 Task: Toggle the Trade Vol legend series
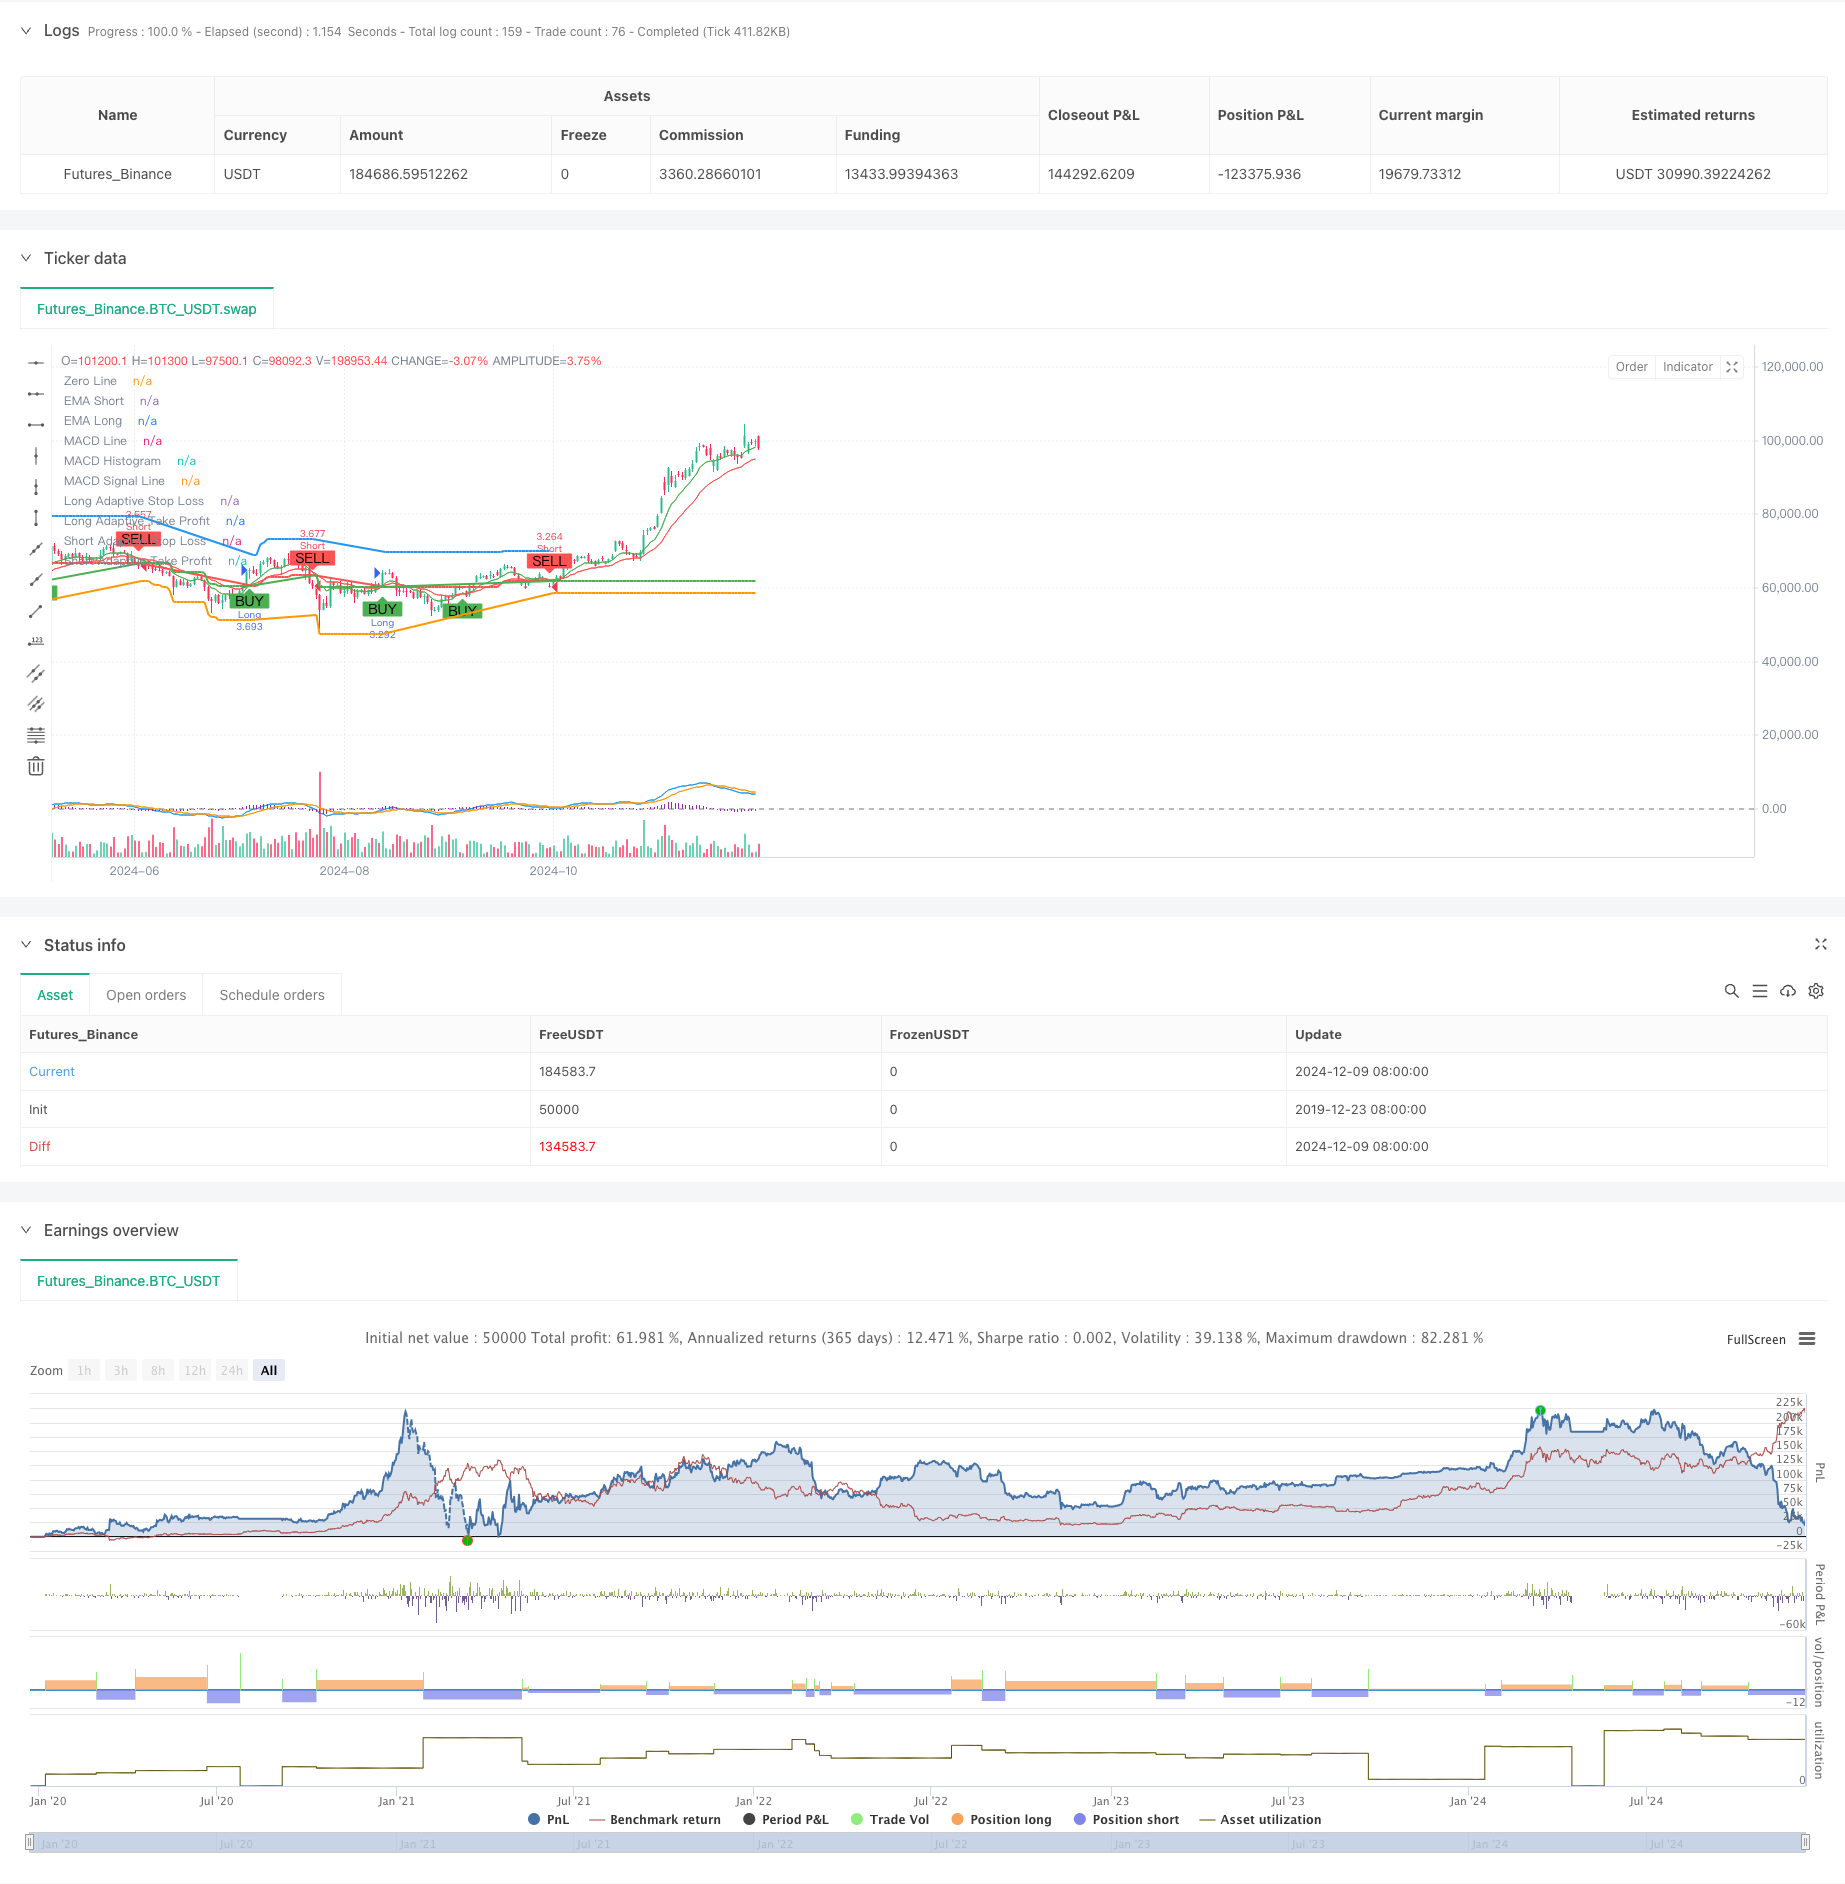click(x=890, y=1819)
